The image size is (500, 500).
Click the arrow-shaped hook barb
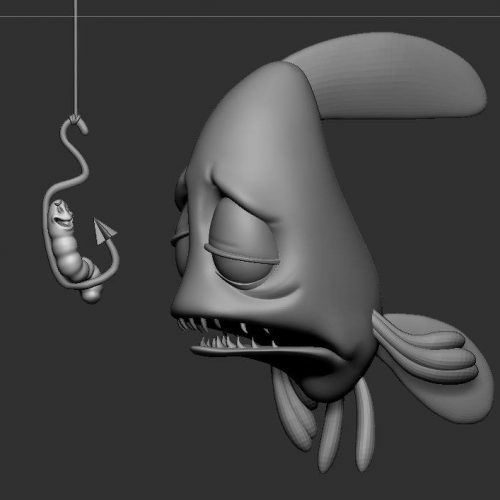point(103,231)
